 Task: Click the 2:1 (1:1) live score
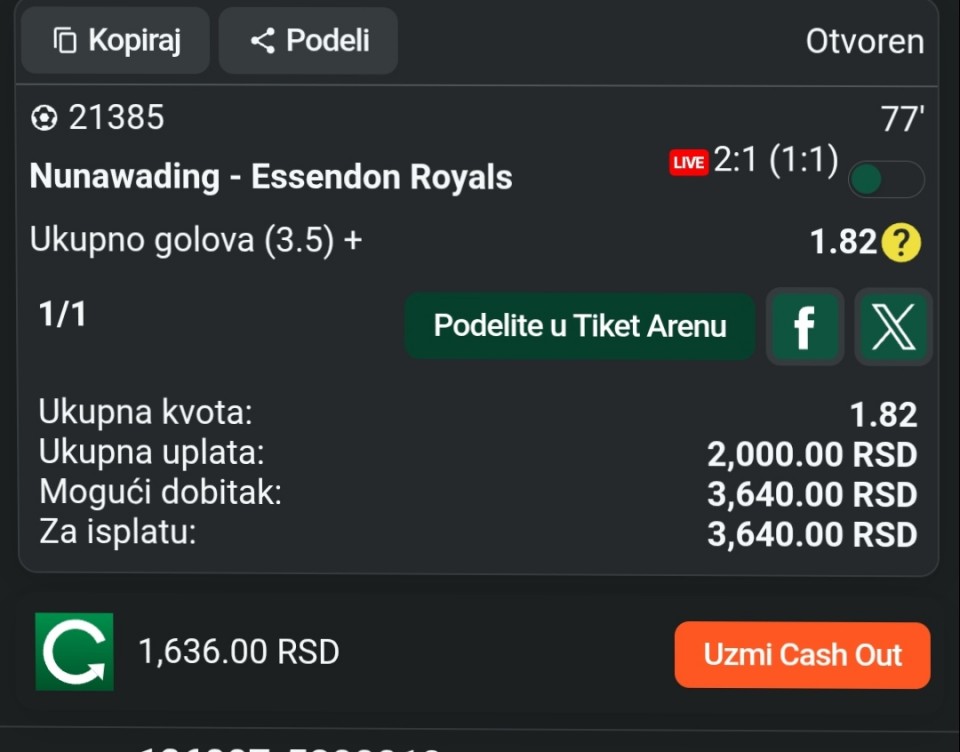(775, 161)
